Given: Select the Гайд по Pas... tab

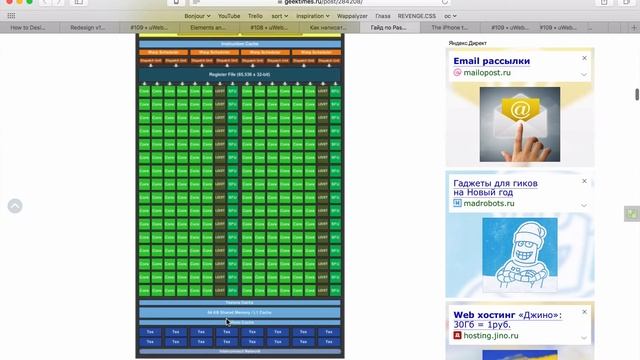Looking at the screenshot, I should [x=389, y=28].
